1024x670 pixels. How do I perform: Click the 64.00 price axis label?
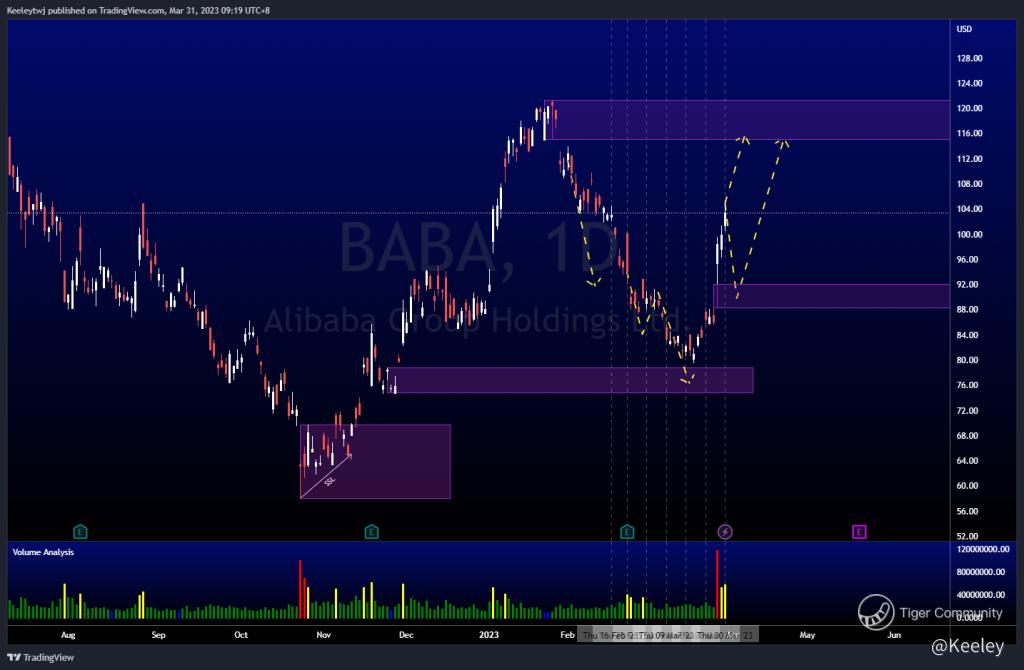click(x=967, y=461)
